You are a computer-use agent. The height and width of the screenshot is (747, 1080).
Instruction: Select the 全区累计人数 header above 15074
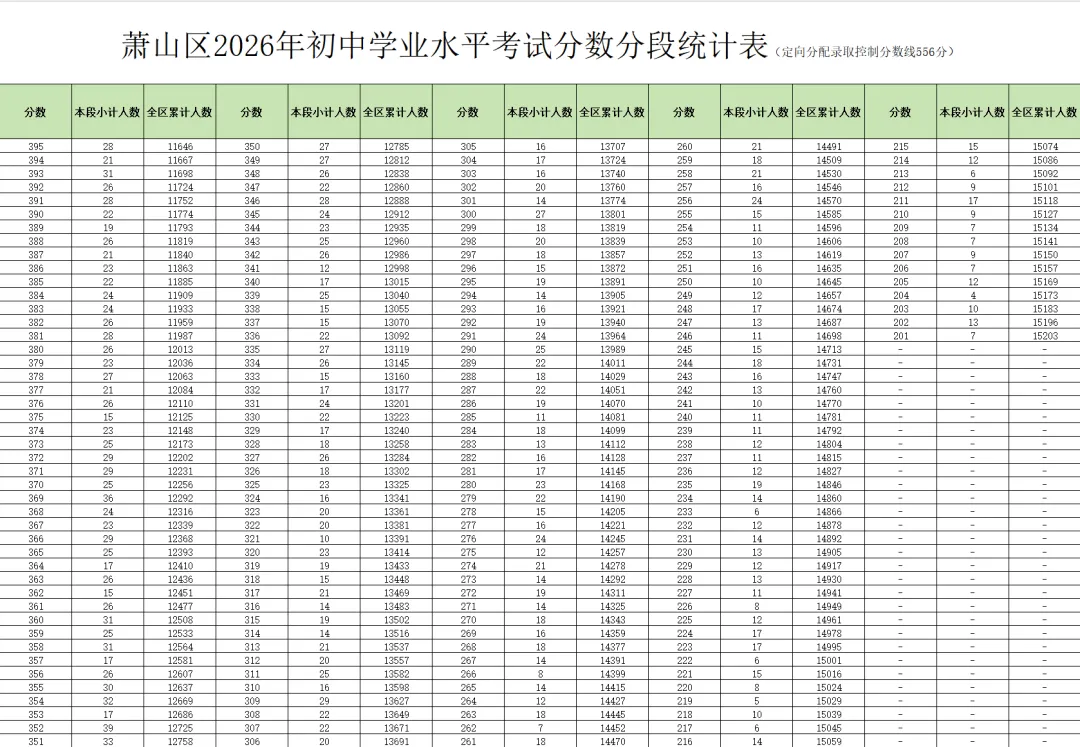1044,112
